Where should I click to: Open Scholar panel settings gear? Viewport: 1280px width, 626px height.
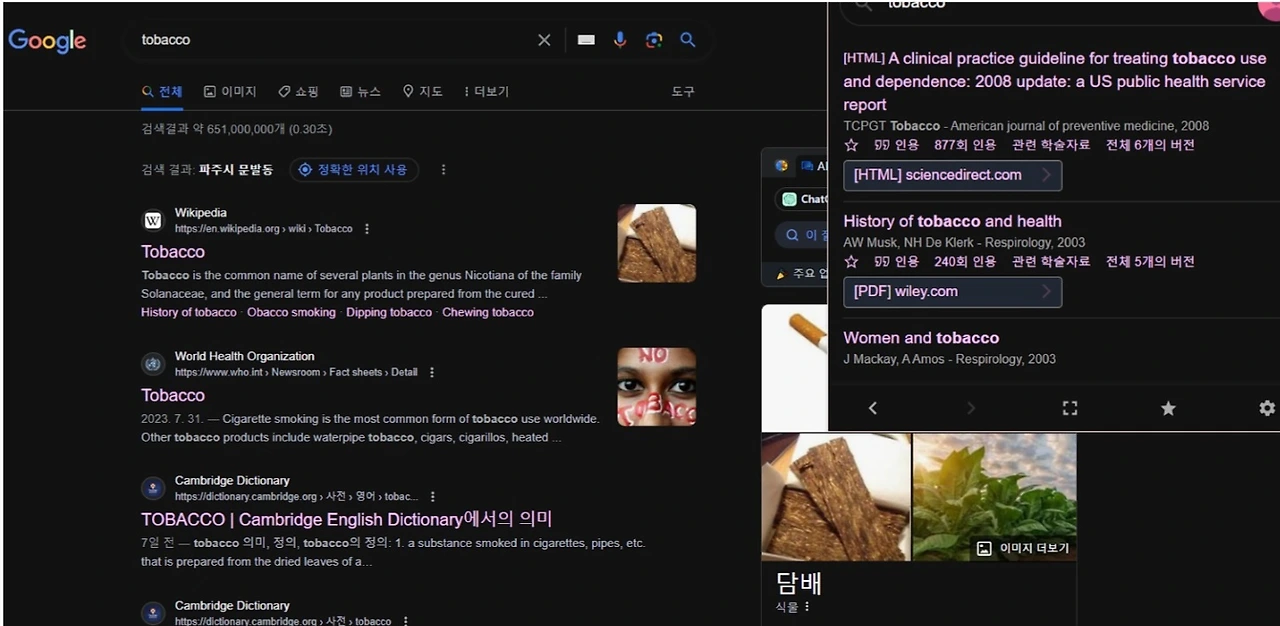click(1267, 408)
